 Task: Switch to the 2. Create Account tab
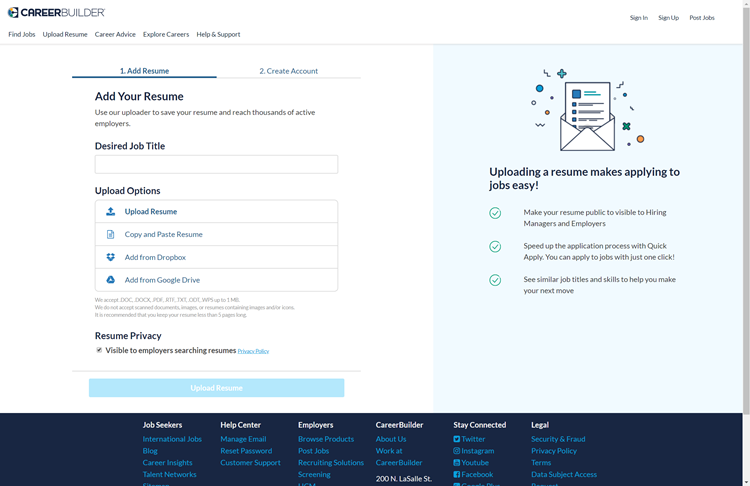click(x=288, y=71)
